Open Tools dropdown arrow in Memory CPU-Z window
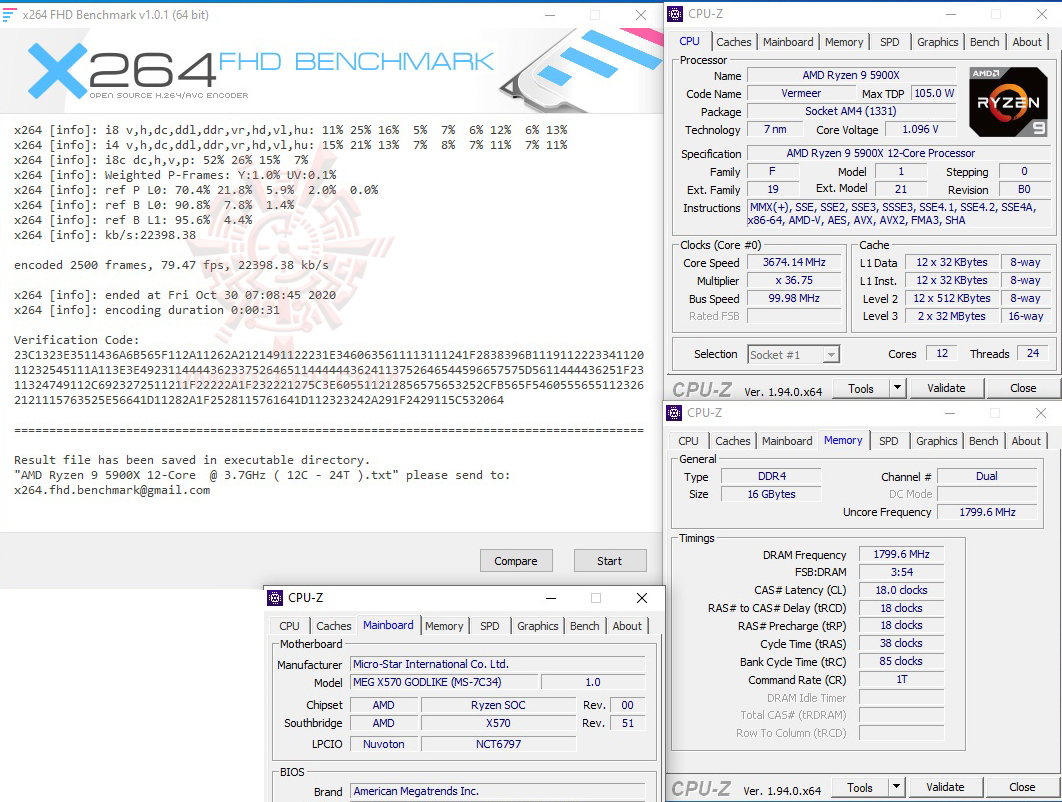The image size is (1062, 802). 896,787
